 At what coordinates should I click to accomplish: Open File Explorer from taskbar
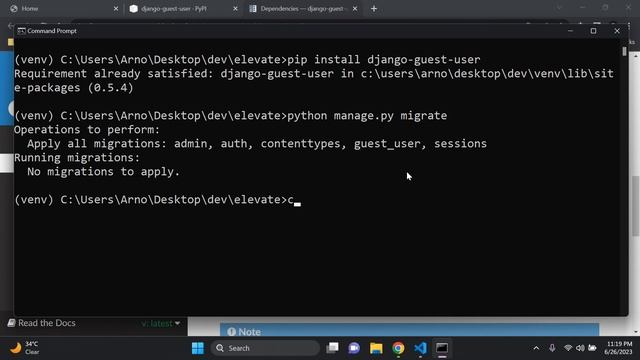tap(376, 348)
